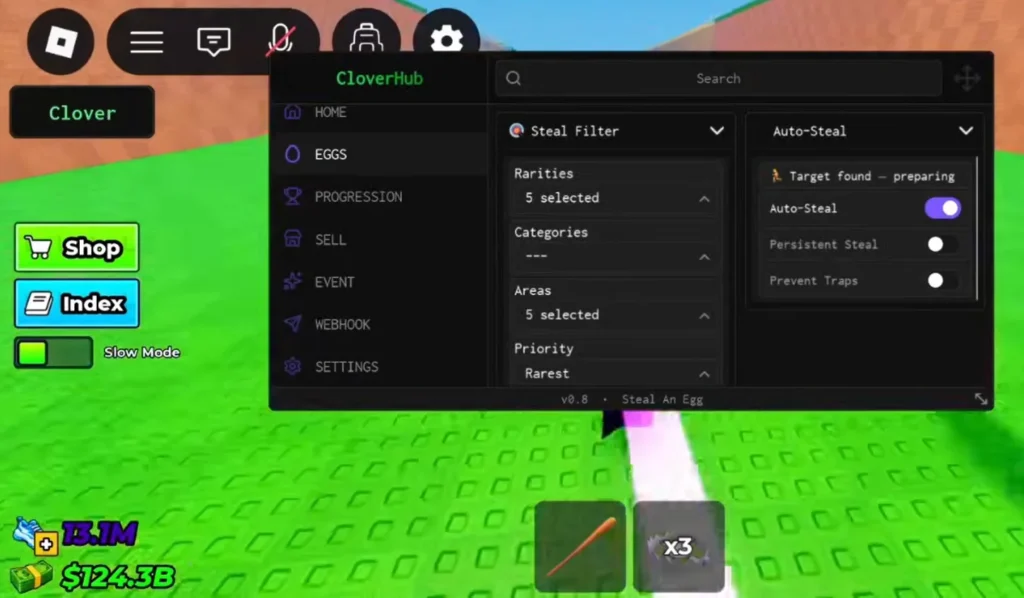The height and width of the screenshot is (598, 1024).
Task: Open the Roblox logo menu
Action: [60, 42]
